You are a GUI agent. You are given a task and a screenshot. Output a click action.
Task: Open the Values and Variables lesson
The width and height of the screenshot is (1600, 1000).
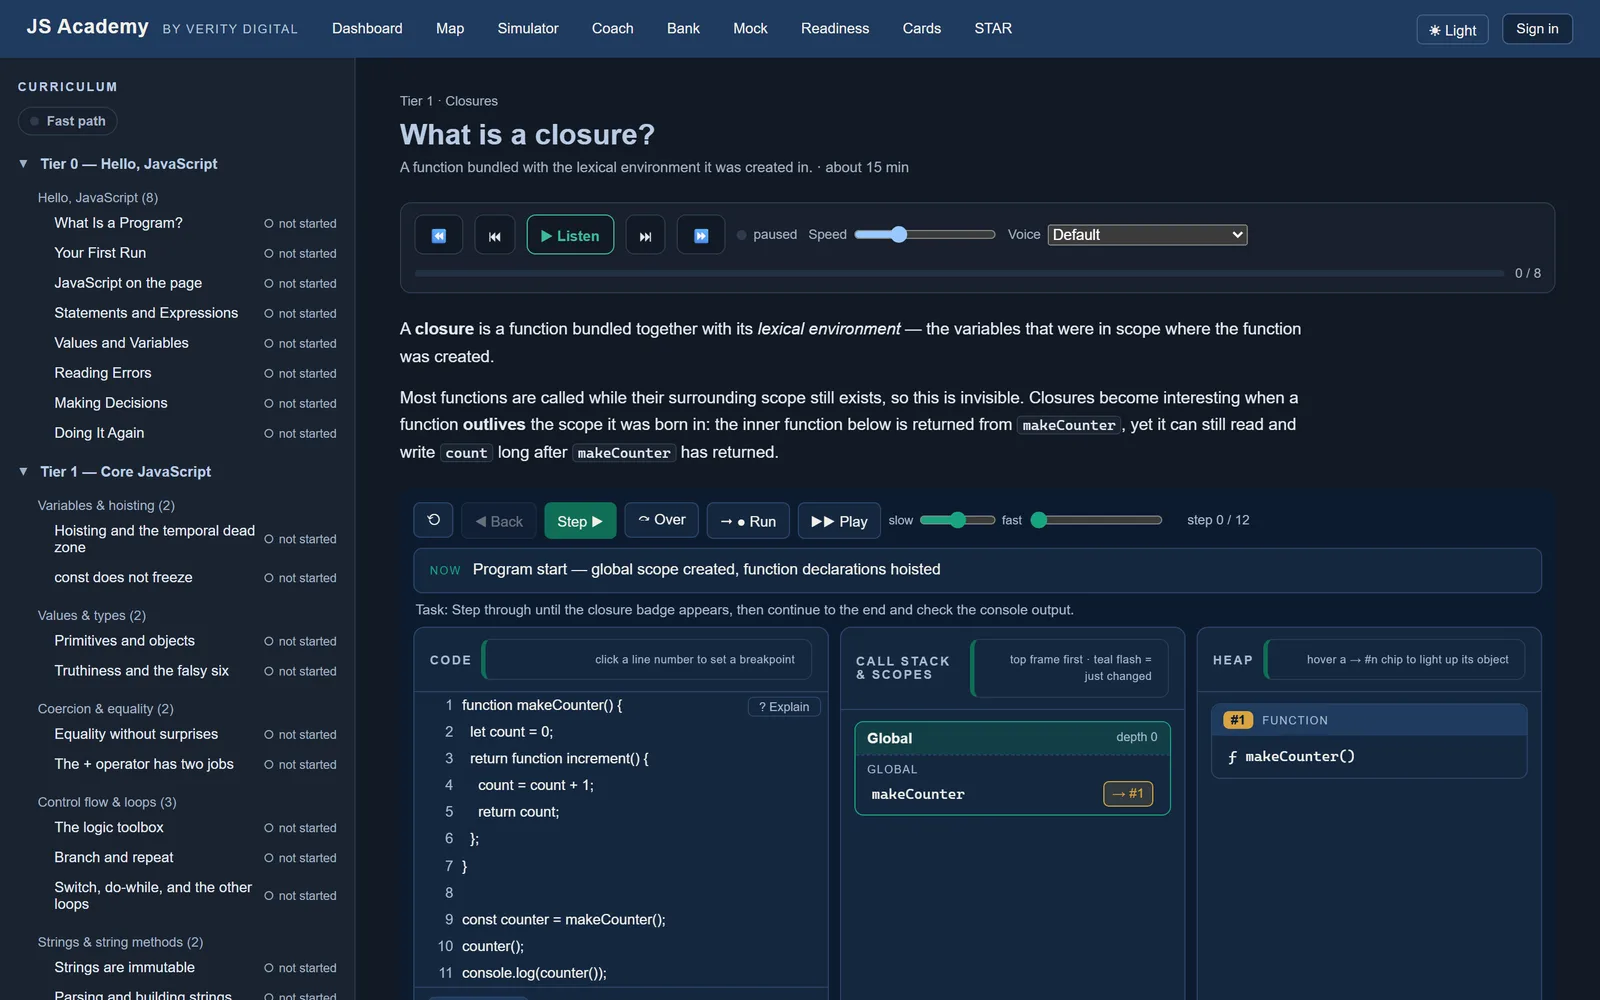tap(121, 343)
